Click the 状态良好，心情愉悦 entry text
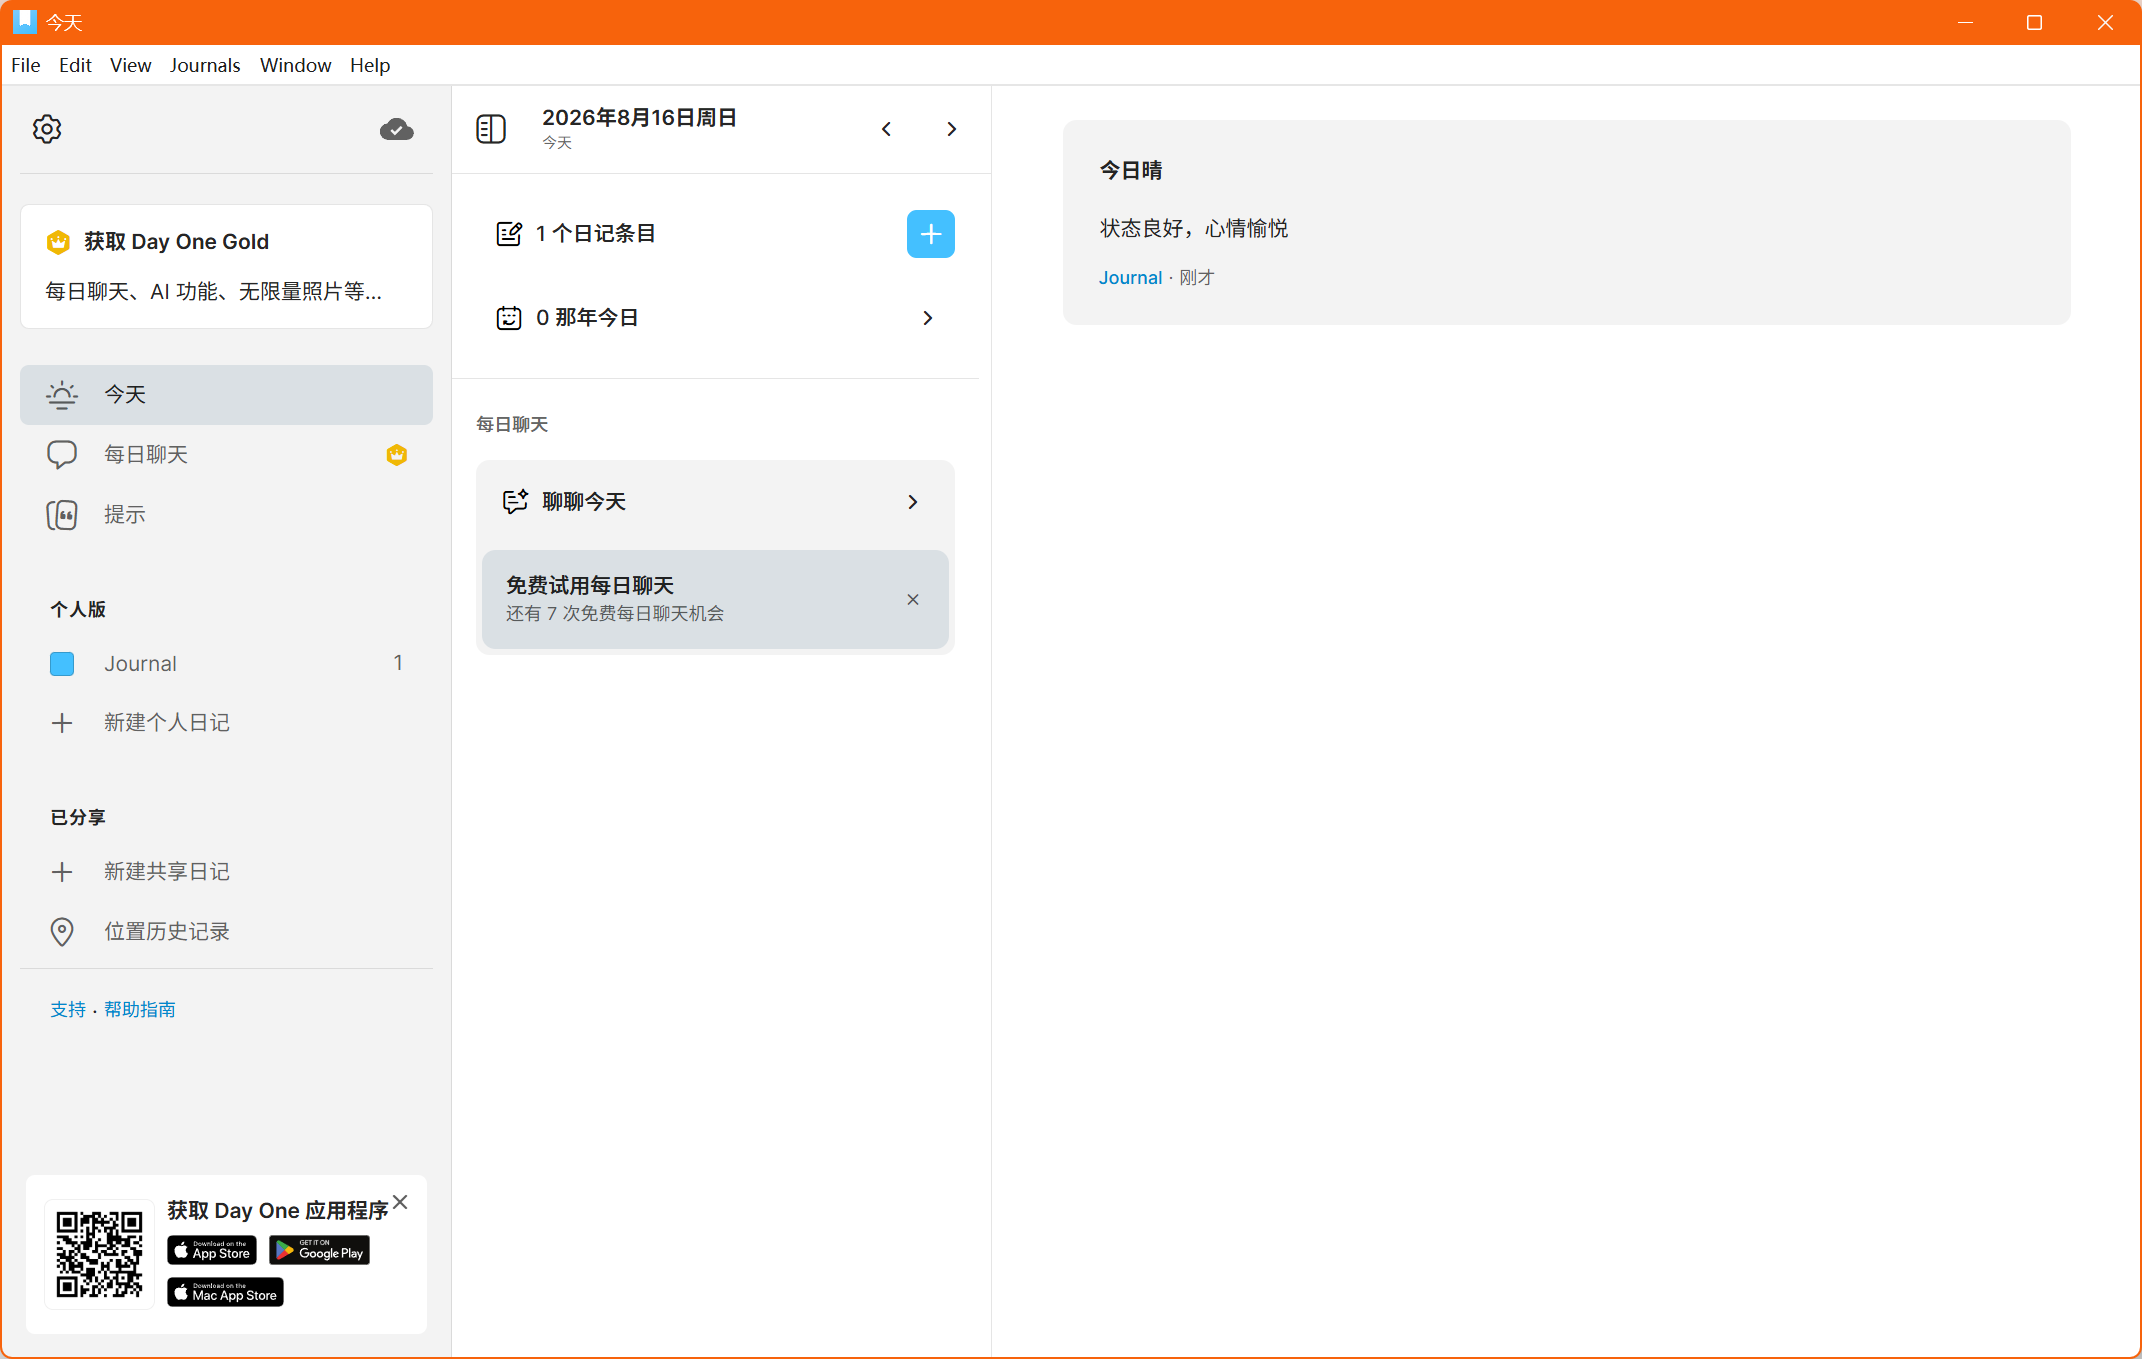This screenshot has height=1359, width=2142. pos(1194,228)
